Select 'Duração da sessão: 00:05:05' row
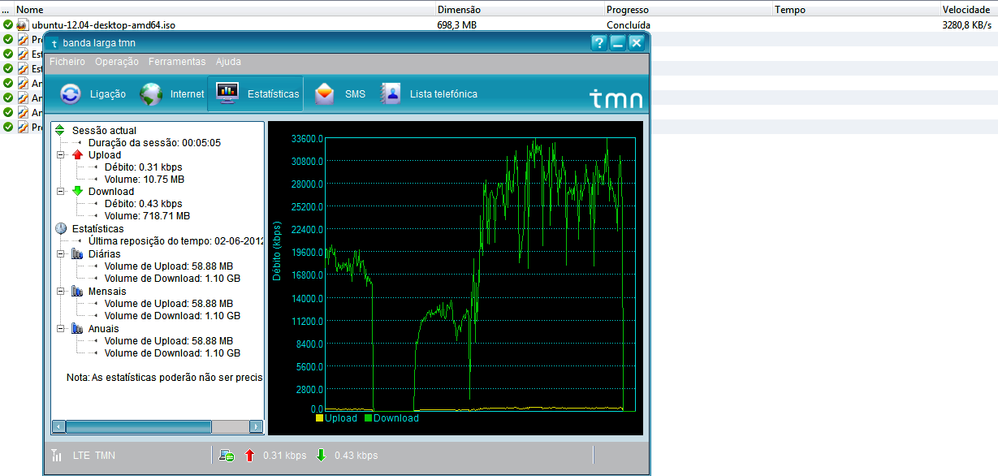 pyautogui.click(x=155, y=143)
